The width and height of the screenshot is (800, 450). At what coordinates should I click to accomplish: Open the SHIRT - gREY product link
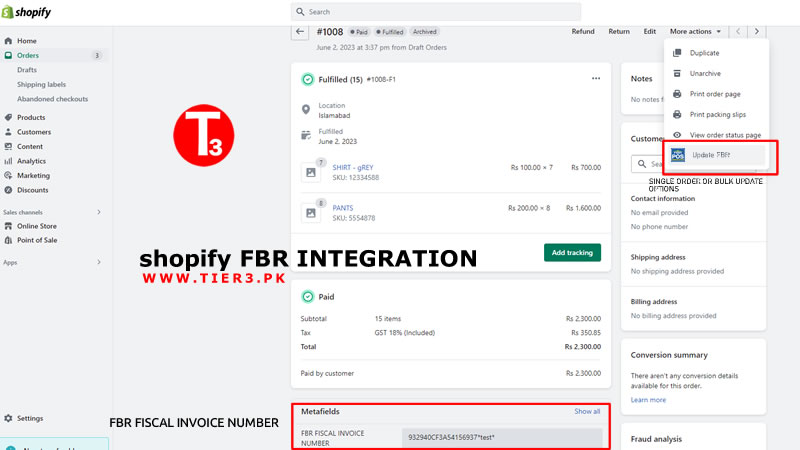point(353,167)
